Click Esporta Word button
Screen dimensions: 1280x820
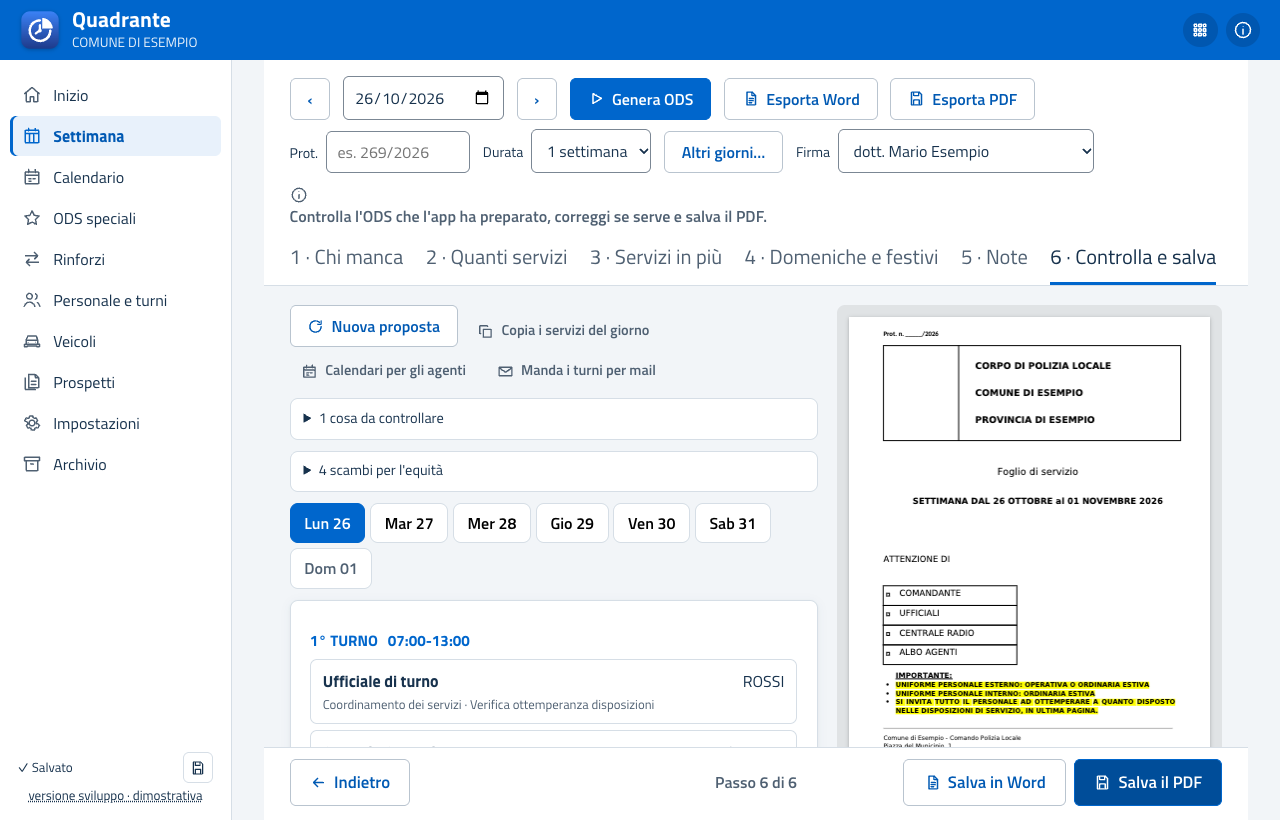tap(801, 99)
